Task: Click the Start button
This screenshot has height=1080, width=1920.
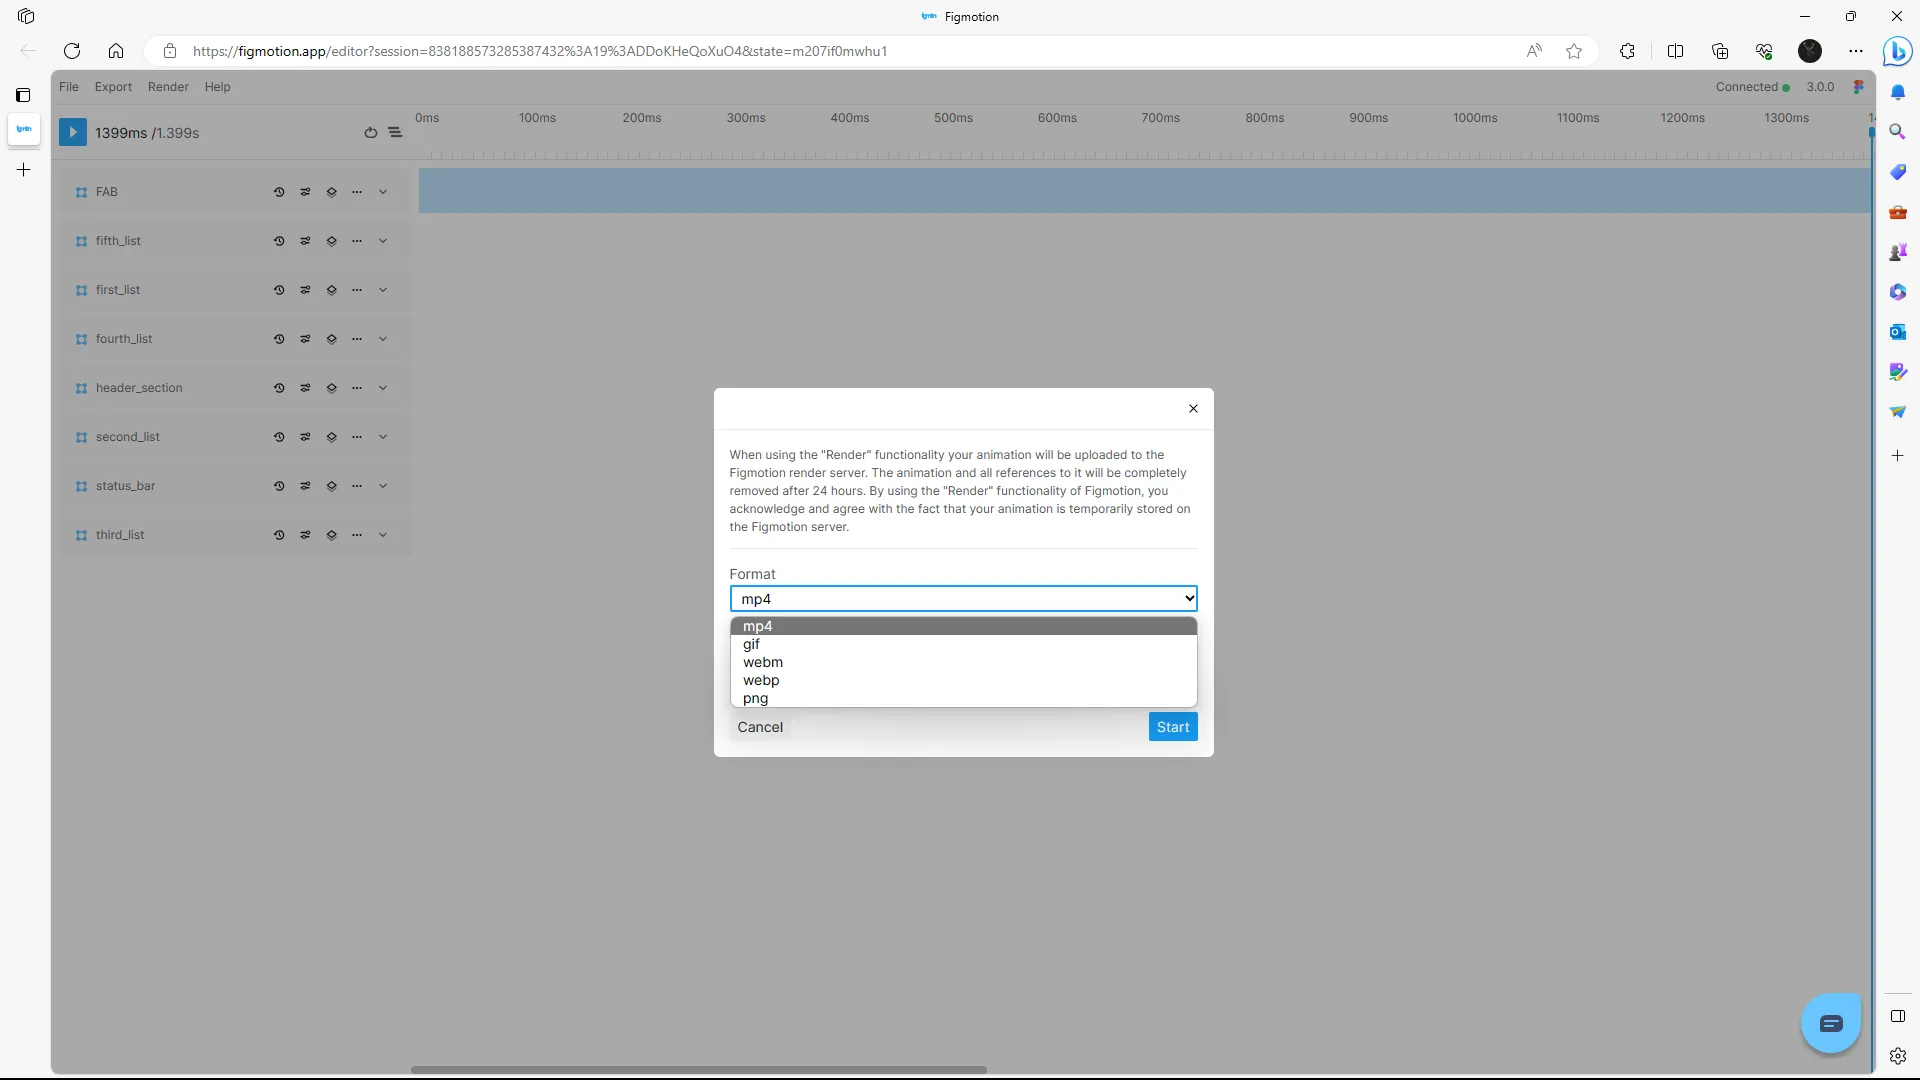Action: 1172,727
